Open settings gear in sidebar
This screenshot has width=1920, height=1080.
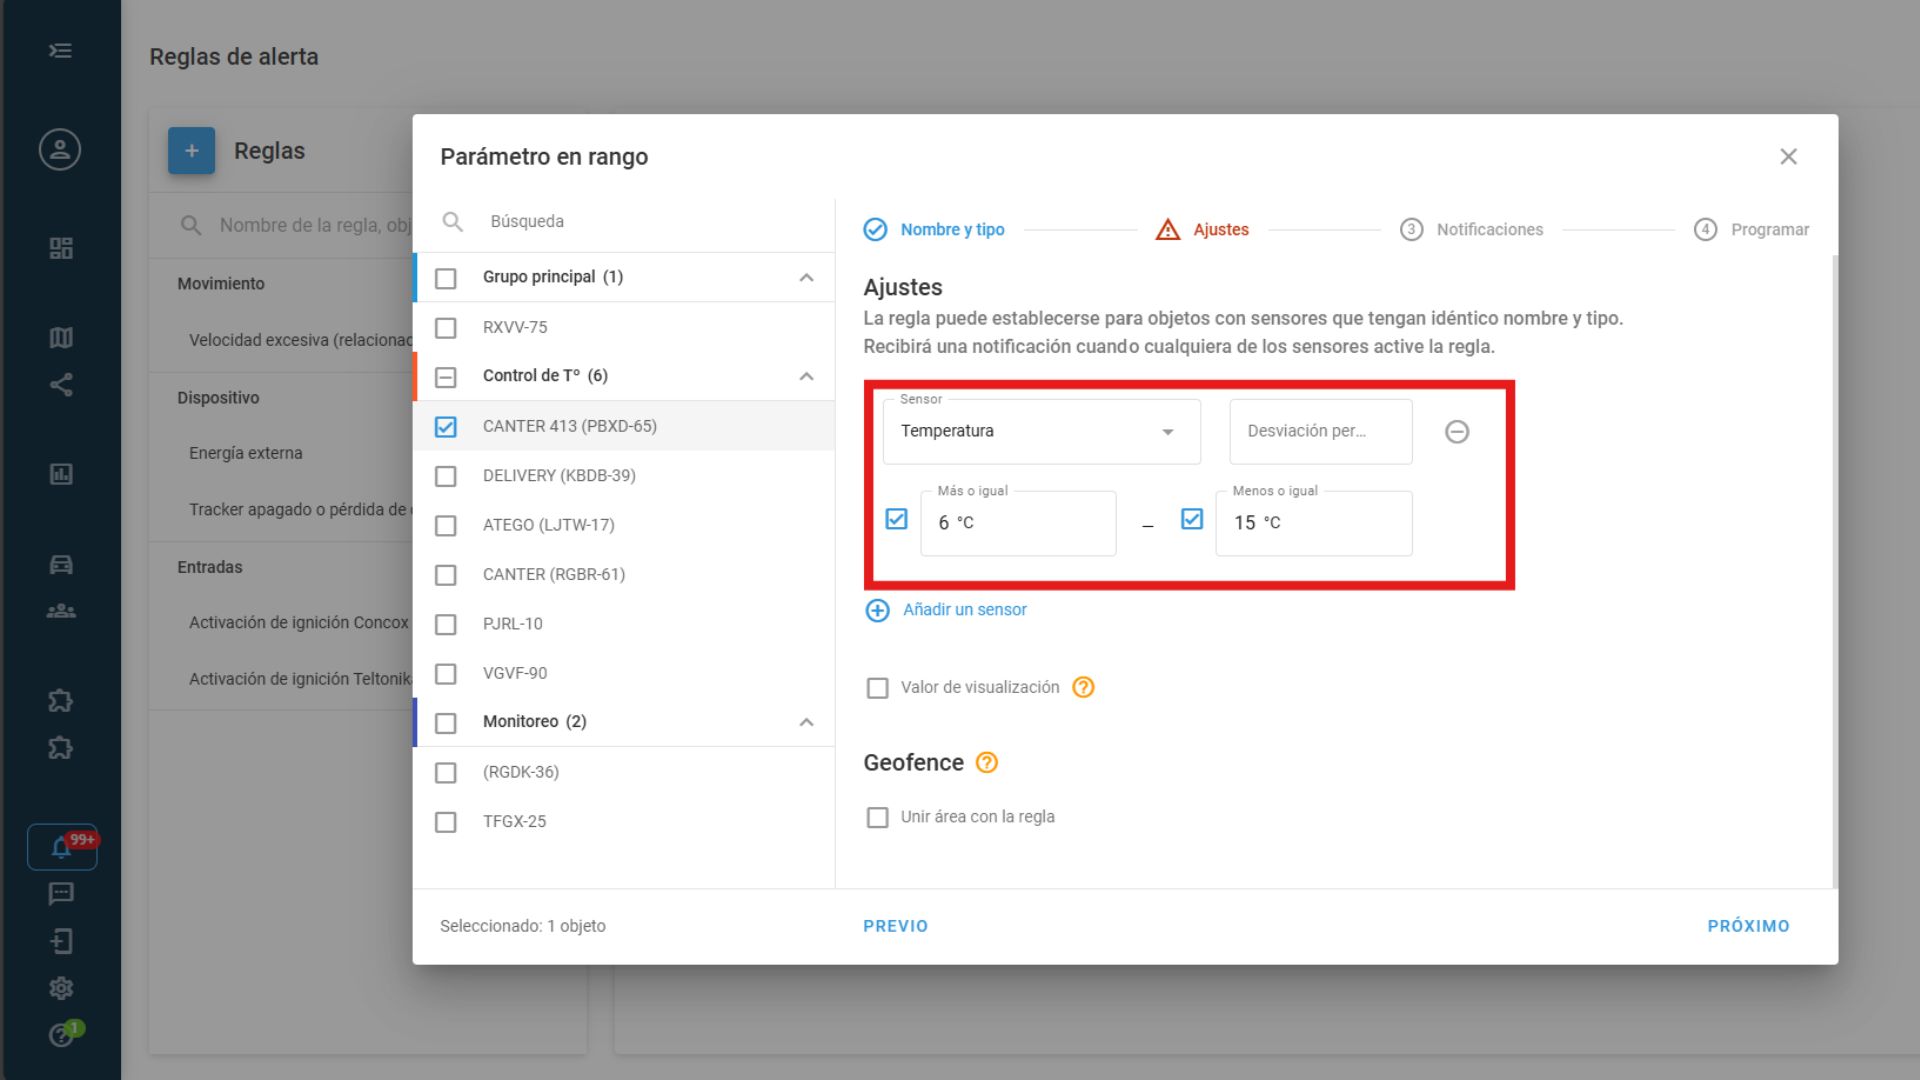(61, 989)
